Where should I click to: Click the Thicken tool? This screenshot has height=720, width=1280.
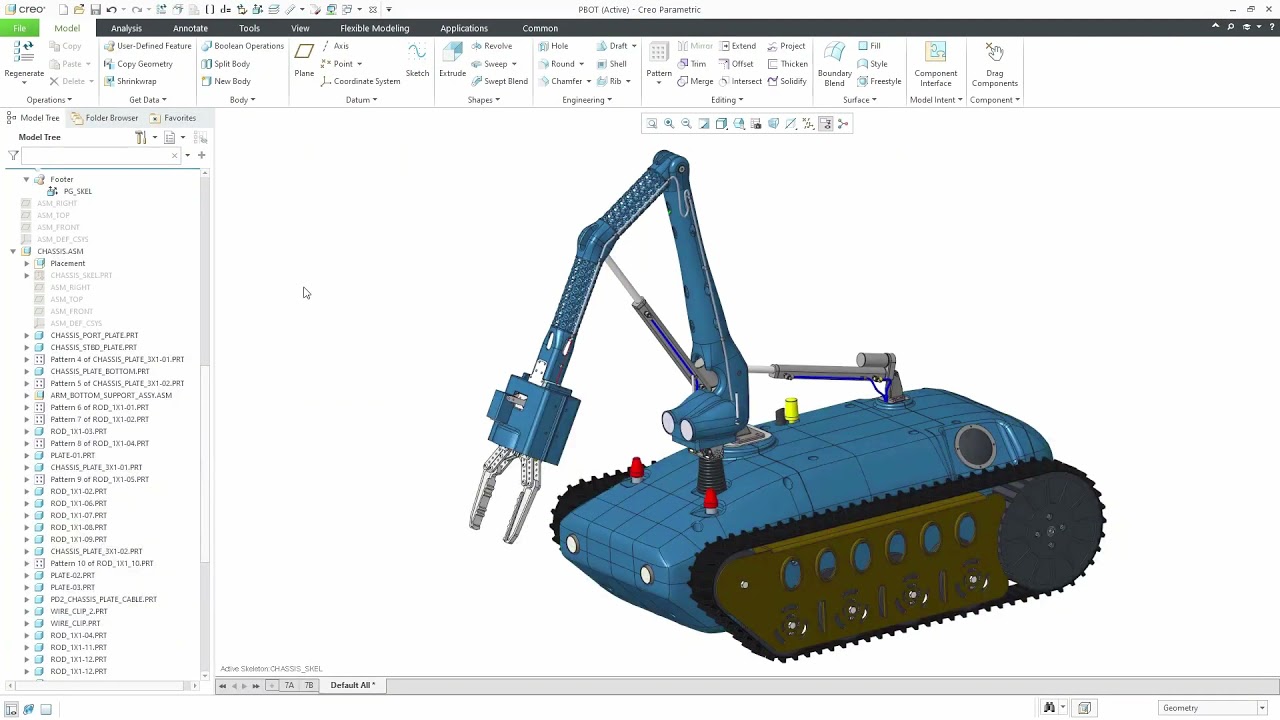coord(787,64)
